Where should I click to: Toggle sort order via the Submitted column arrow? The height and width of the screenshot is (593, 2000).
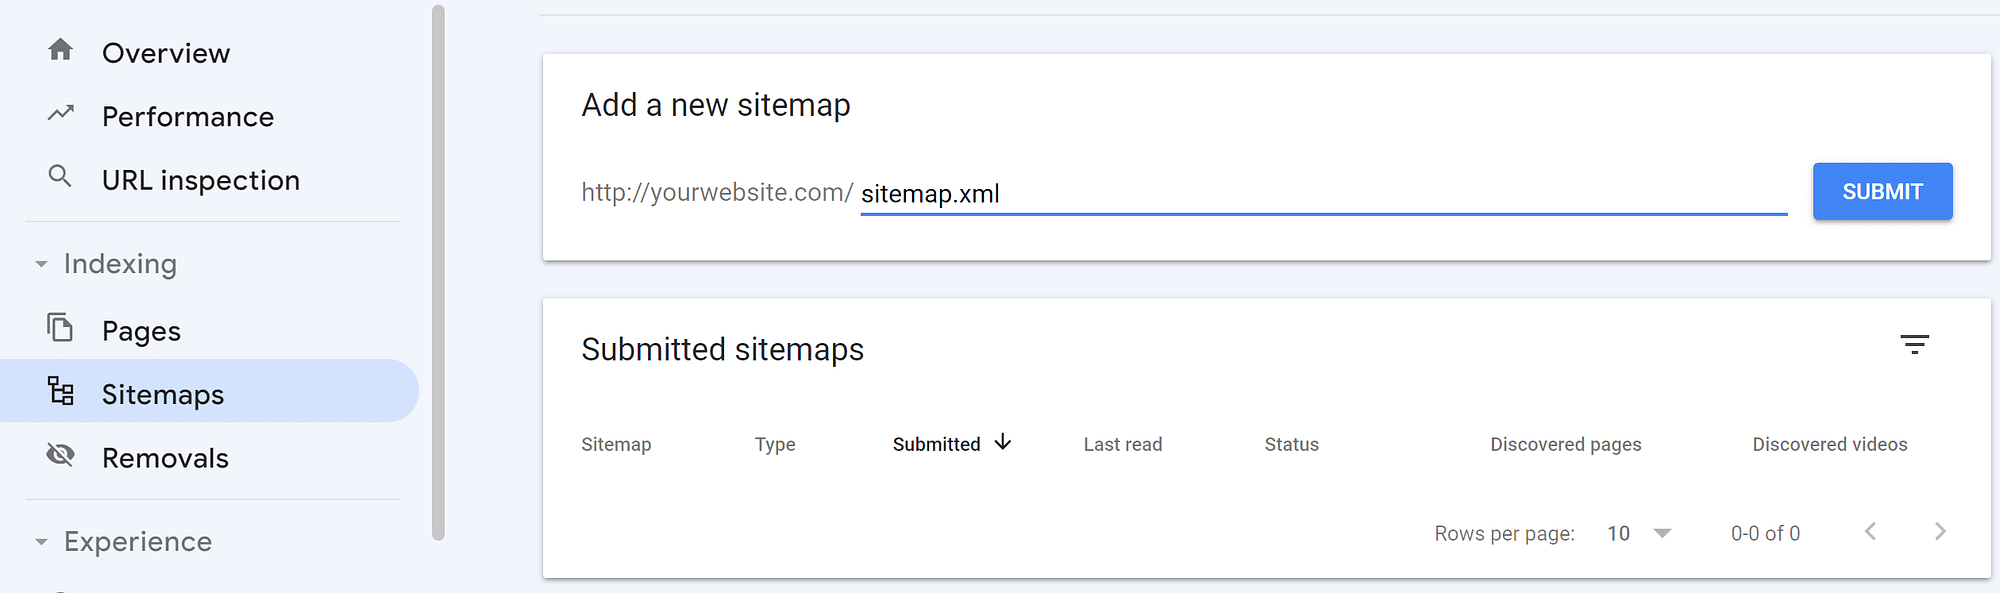1003,443
